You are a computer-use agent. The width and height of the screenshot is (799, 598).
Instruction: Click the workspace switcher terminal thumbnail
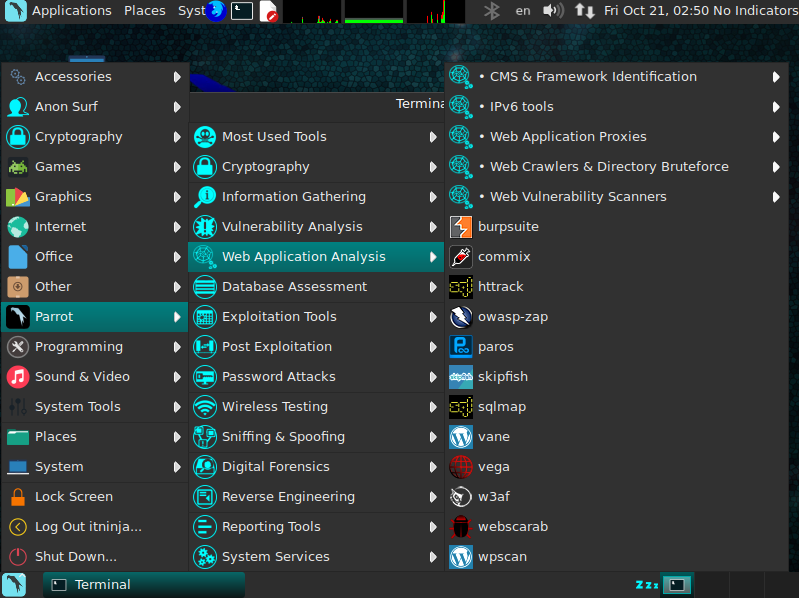[x=677, y=585]
